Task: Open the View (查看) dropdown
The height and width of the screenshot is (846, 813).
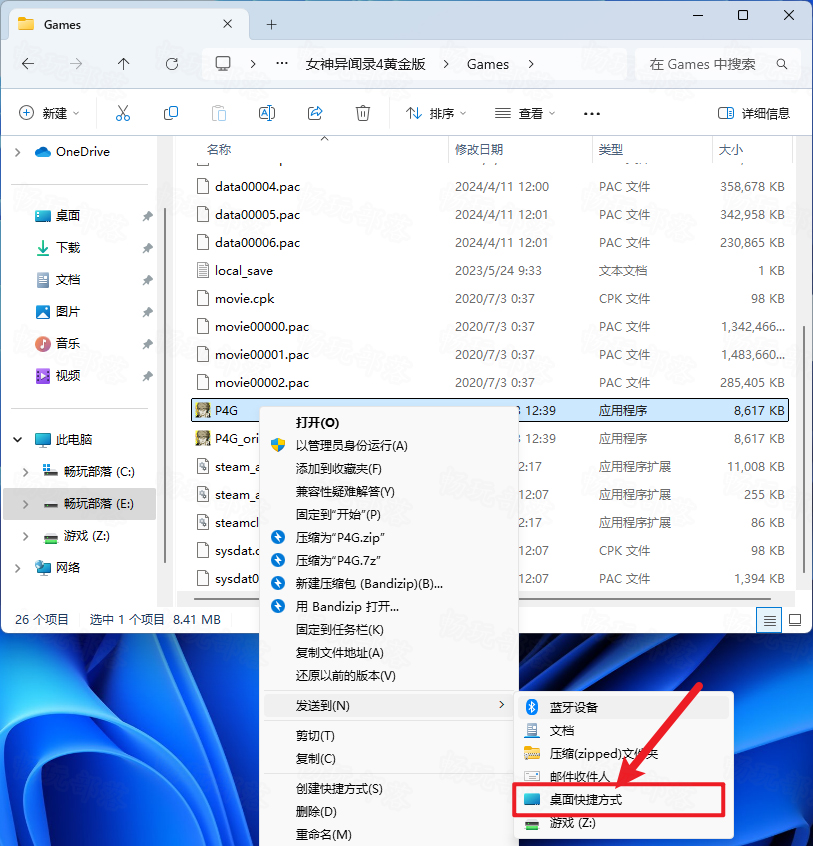Action: (525, 113)
